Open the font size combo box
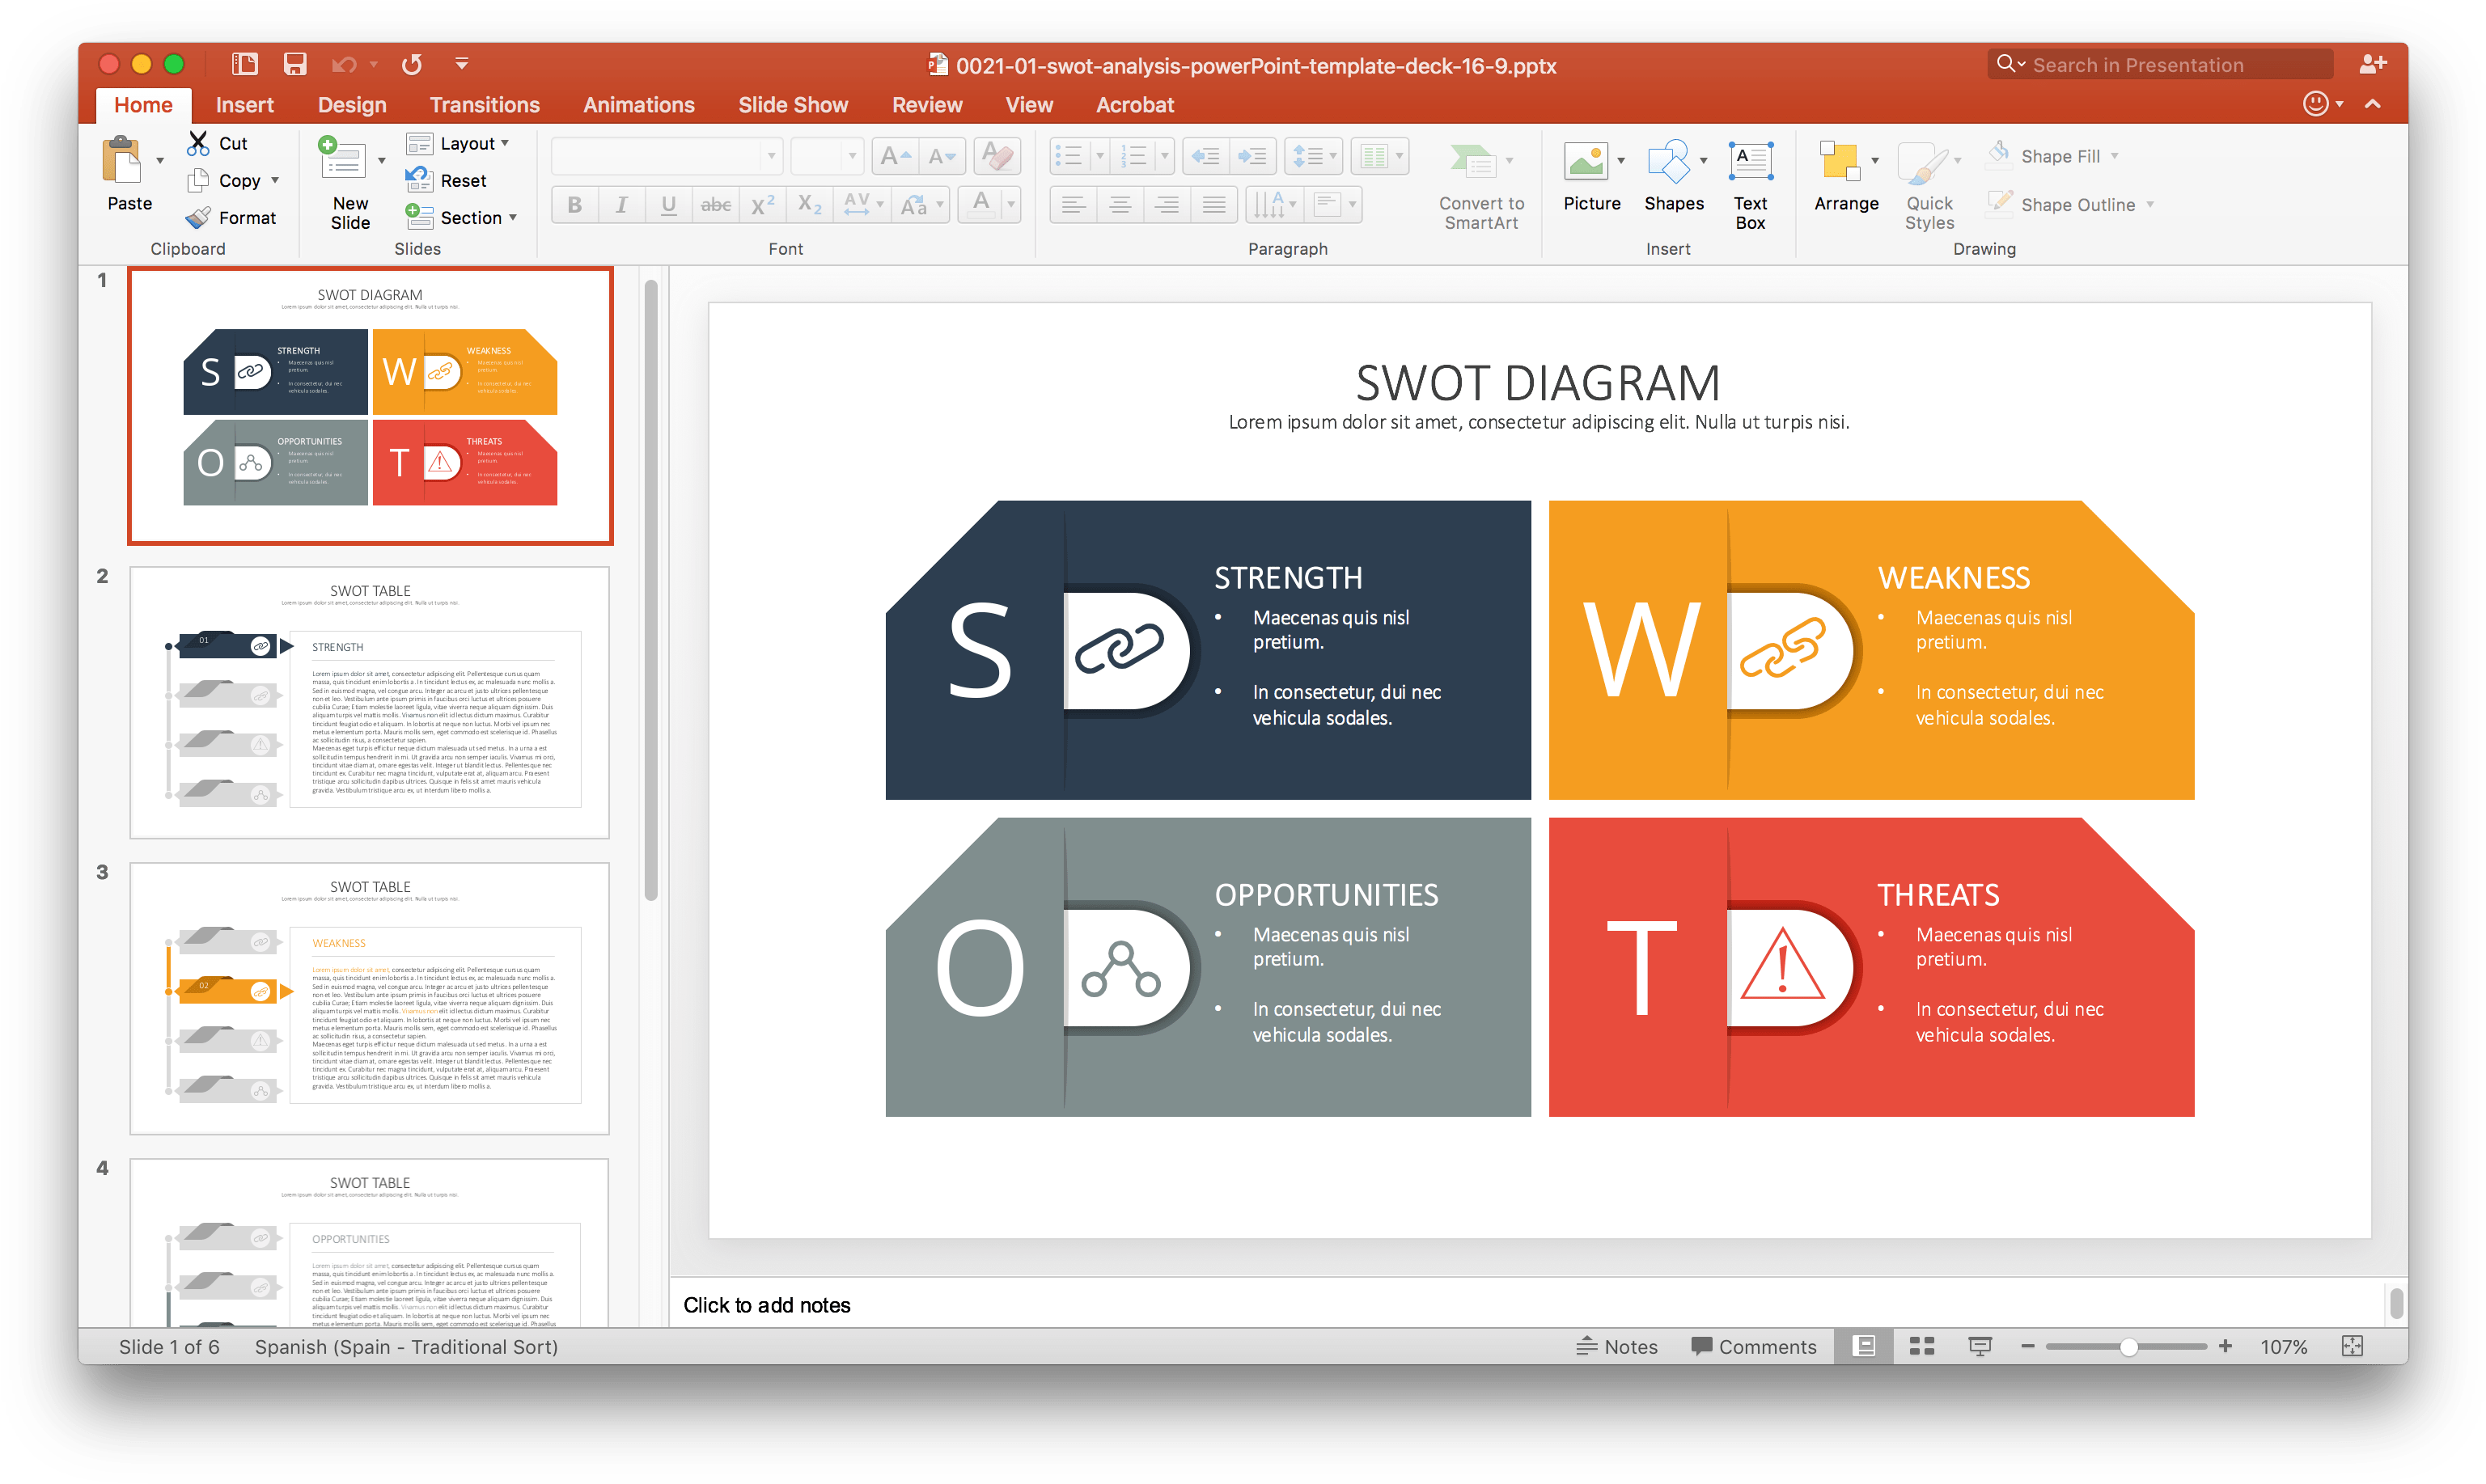 click(826, 156)
